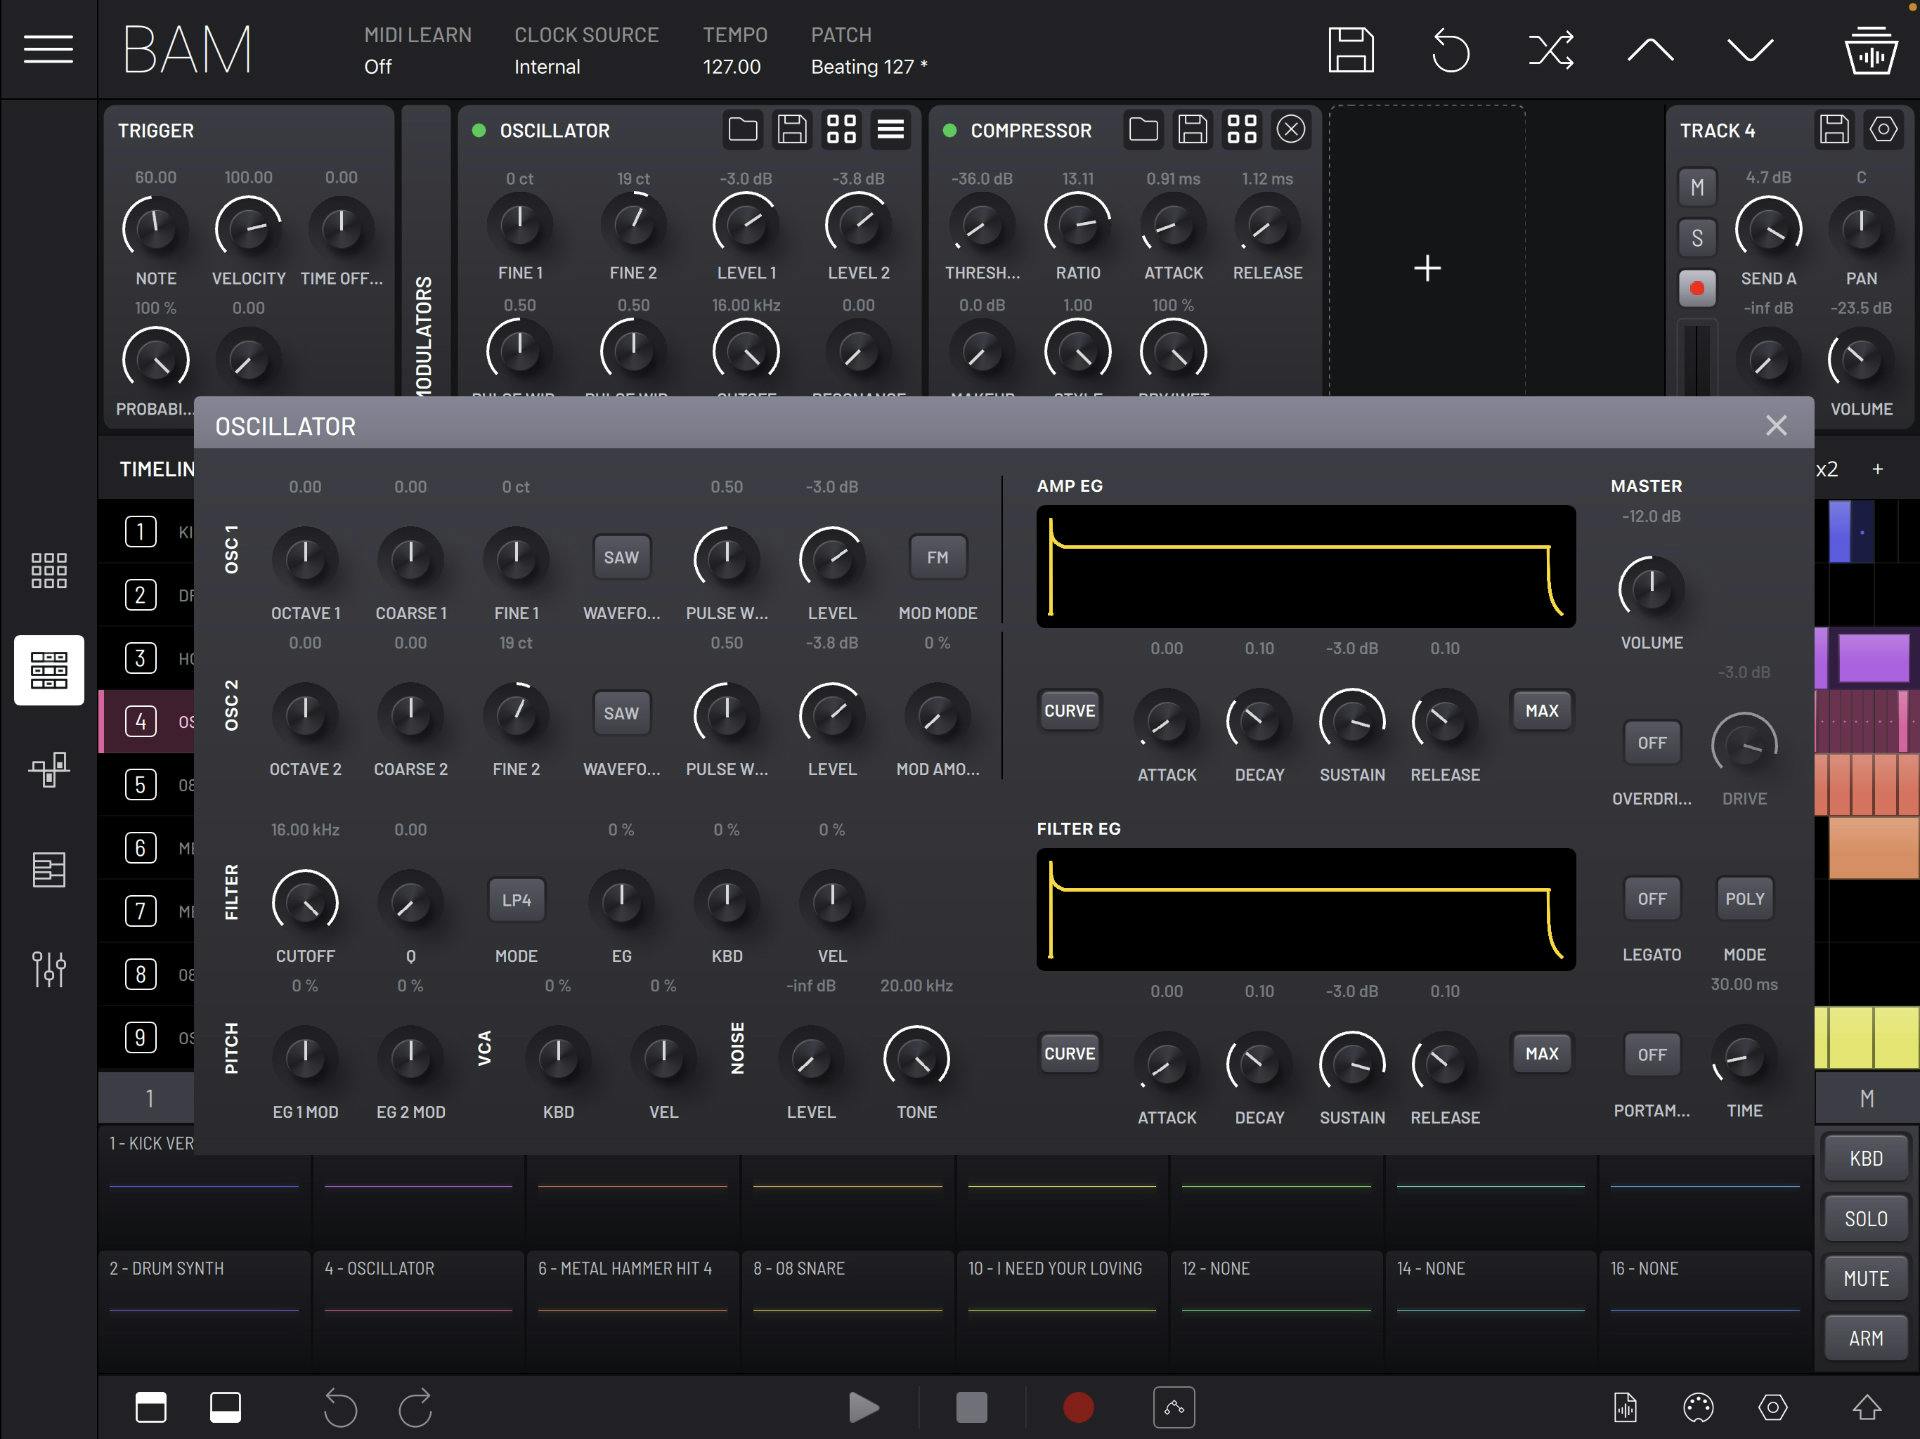The height and width of the screenshot is (1439, 1920).
Task: Turn the CUTOFF knob in the filter section
Action: click(306, 902)
